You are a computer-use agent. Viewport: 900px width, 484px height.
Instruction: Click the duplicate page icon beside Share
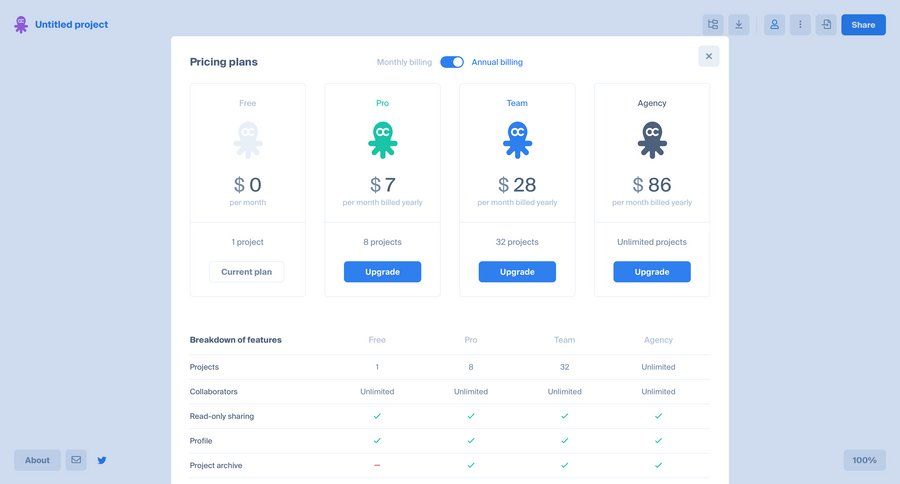tap(826, 25)
